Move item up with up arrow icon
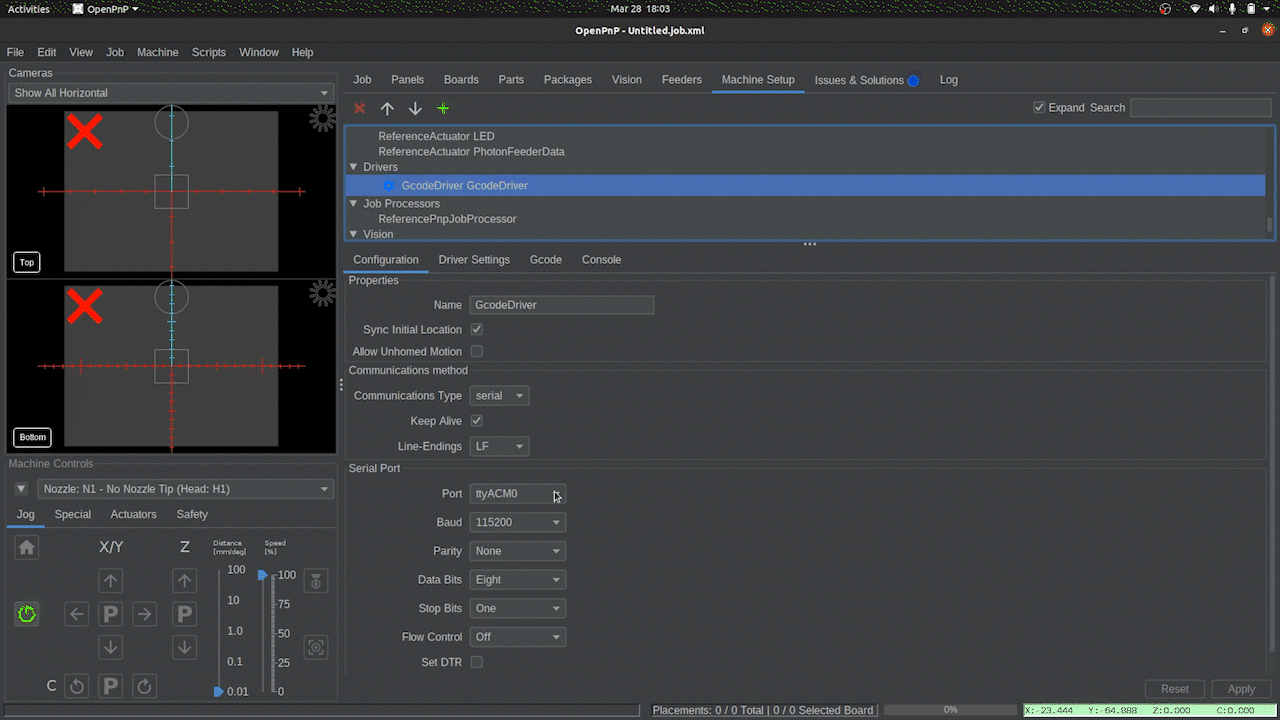Screen dimensions: 1280x720 tap(387, 108)
